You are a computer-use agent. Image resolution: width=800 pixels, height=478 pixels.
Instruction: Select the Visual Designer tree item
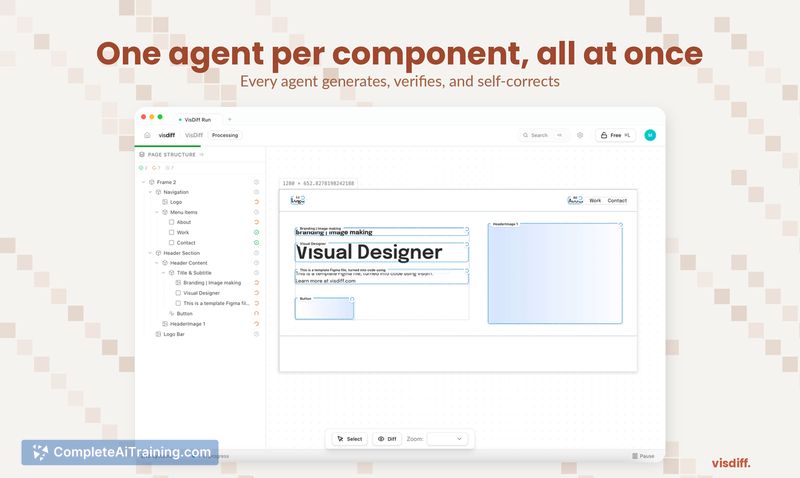(x=202, y=293)
